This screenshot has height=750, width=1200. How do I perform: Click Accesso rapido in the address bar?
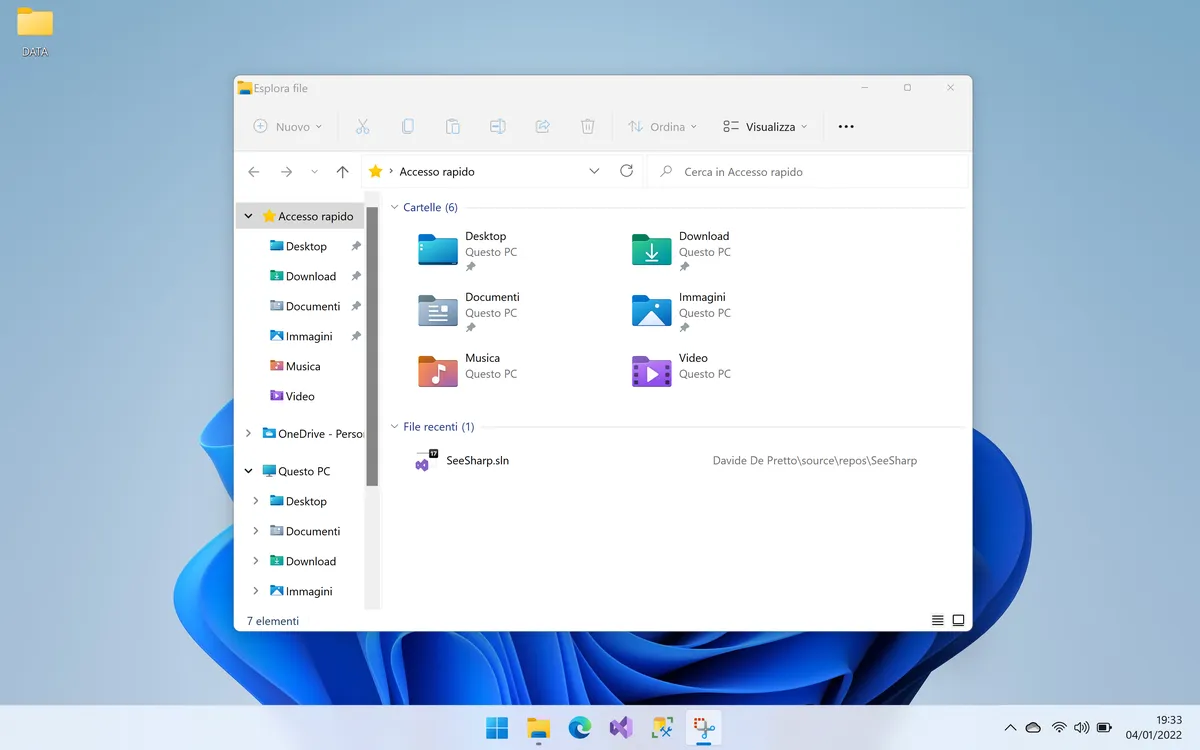tap(437, 172)
